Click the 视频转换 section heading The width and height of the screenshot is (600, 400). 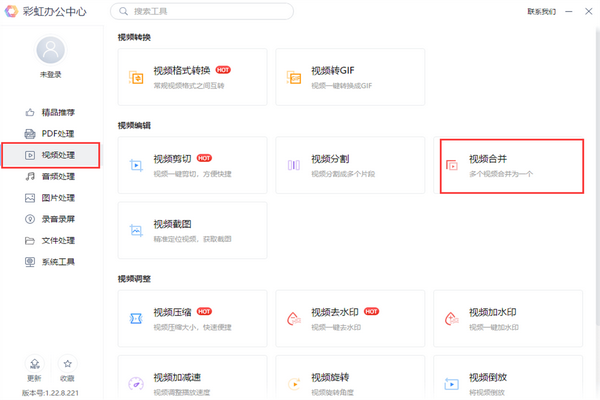(134, 37)
